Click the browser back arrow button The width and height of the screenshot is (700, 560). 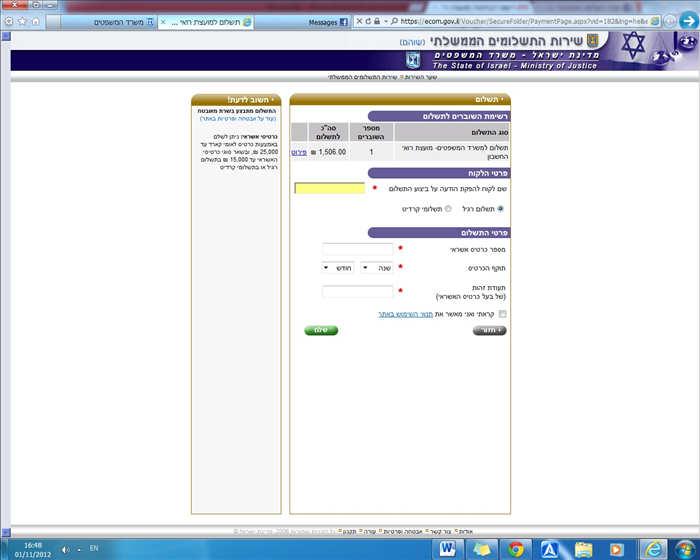click(686, 20)
